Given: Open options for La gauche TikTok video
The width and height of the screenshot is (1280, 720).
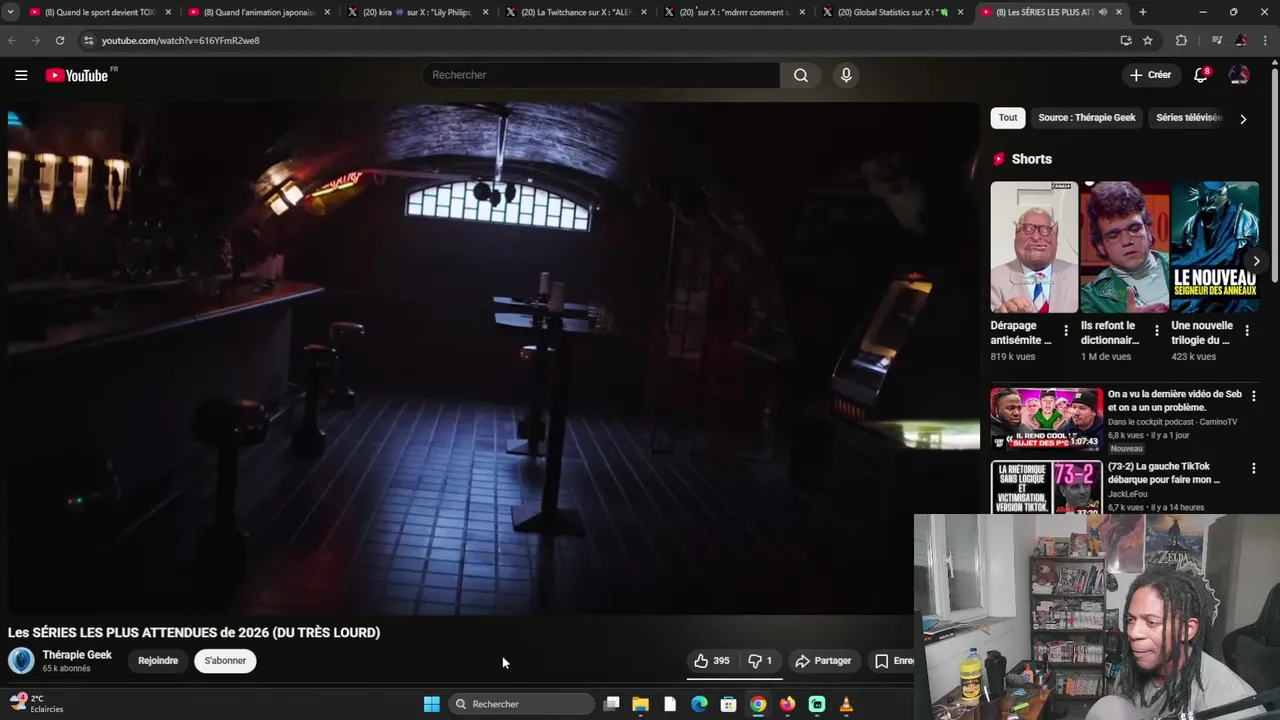Looking at the screenshot, I should (x=1253, y=468).
